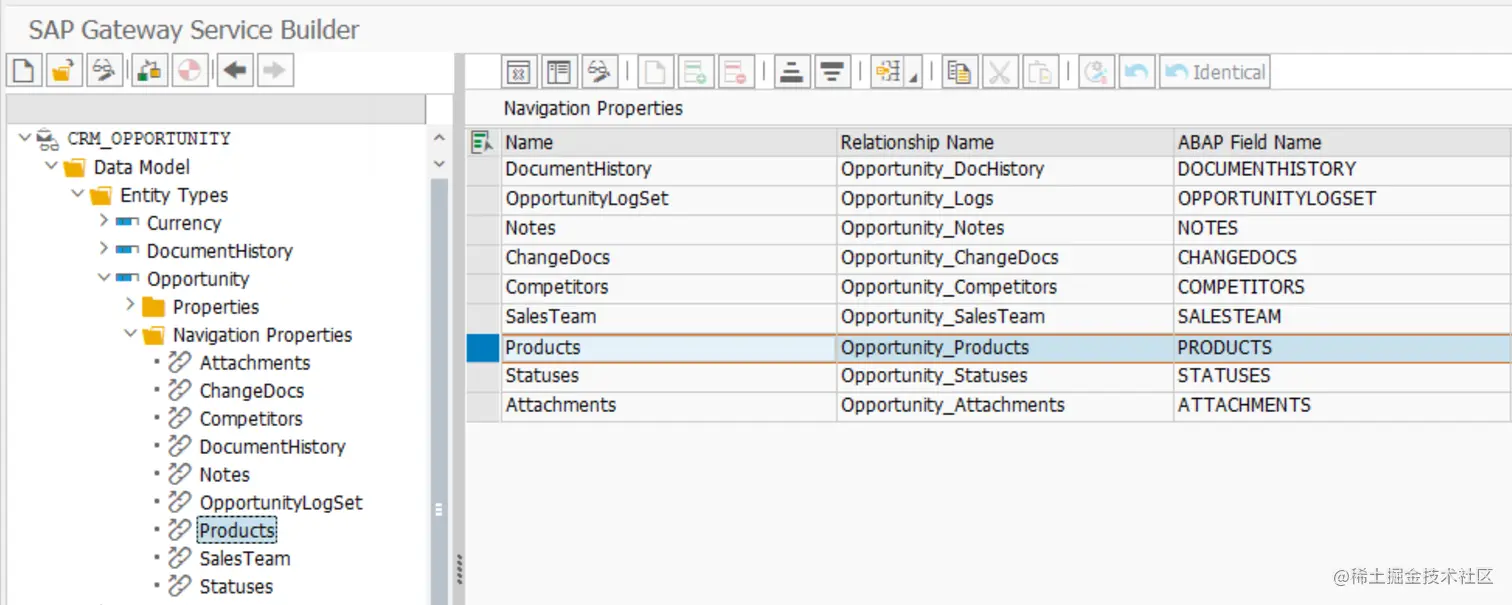Collapse the Opportunity entity type
Image resolution: width=1512 pixels, height=605 pixels.
click(104, 277)
